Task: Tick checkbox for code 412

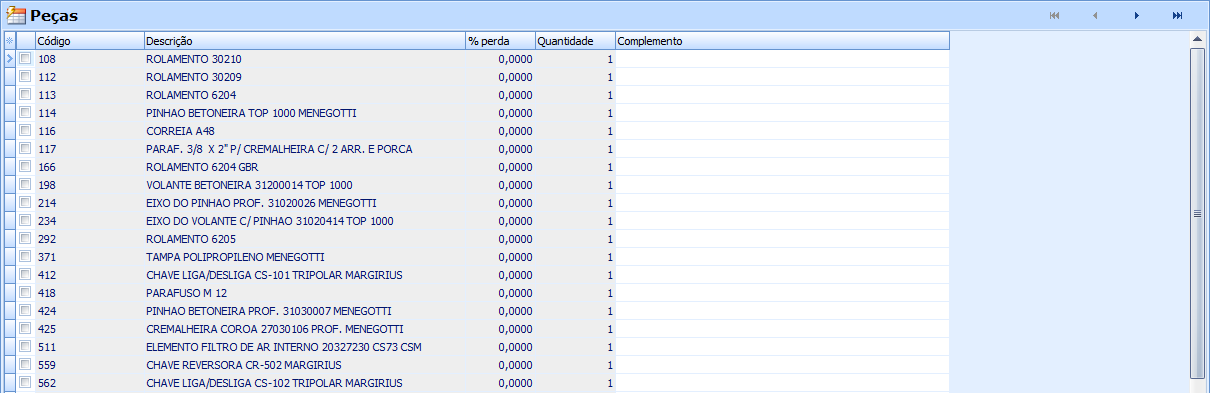Action: (x=25, y=275)
